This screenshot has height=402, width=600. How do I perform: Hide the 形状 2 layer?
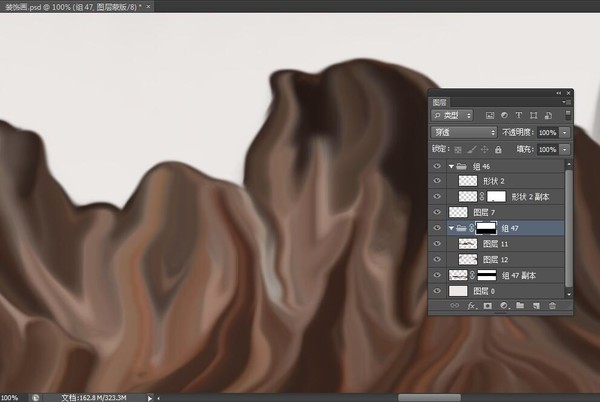pyautogui.click(x=437, y=181)
